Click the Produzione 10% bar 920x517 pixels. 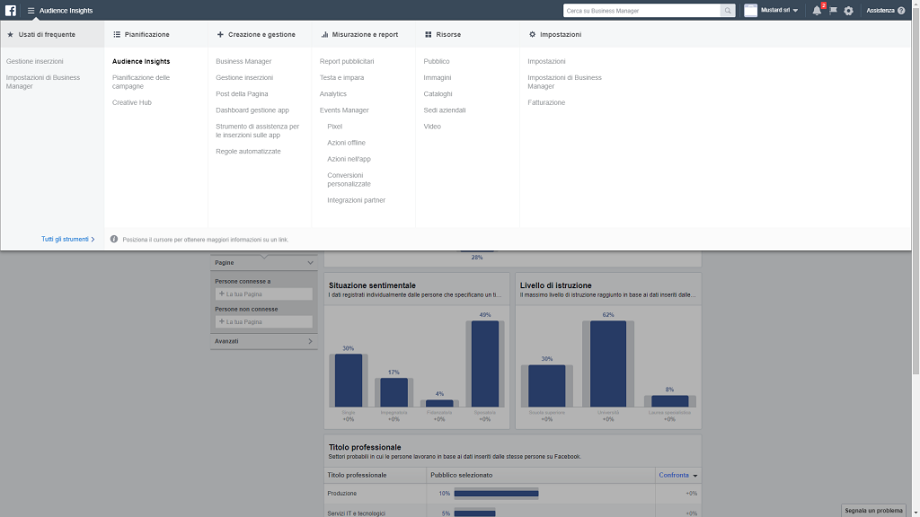[x=496, y=494]
